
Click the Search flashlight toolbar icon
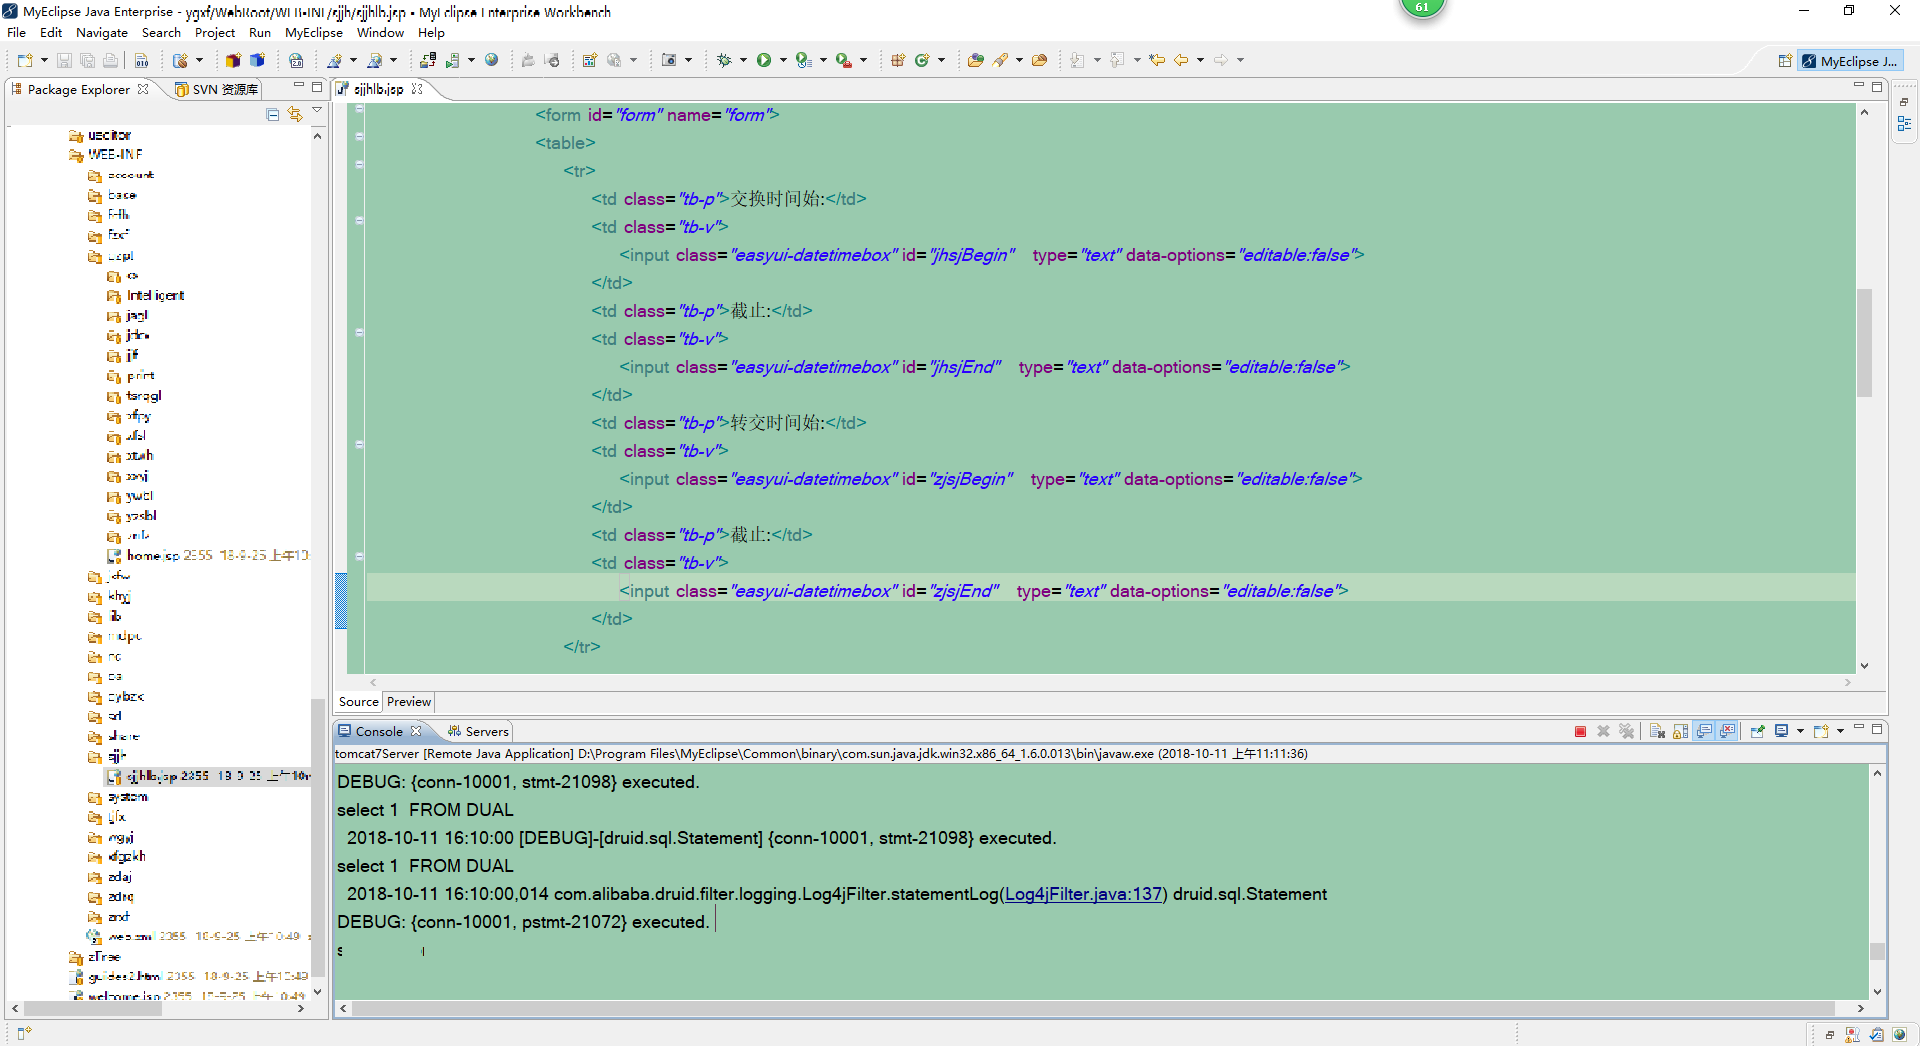1000,60
